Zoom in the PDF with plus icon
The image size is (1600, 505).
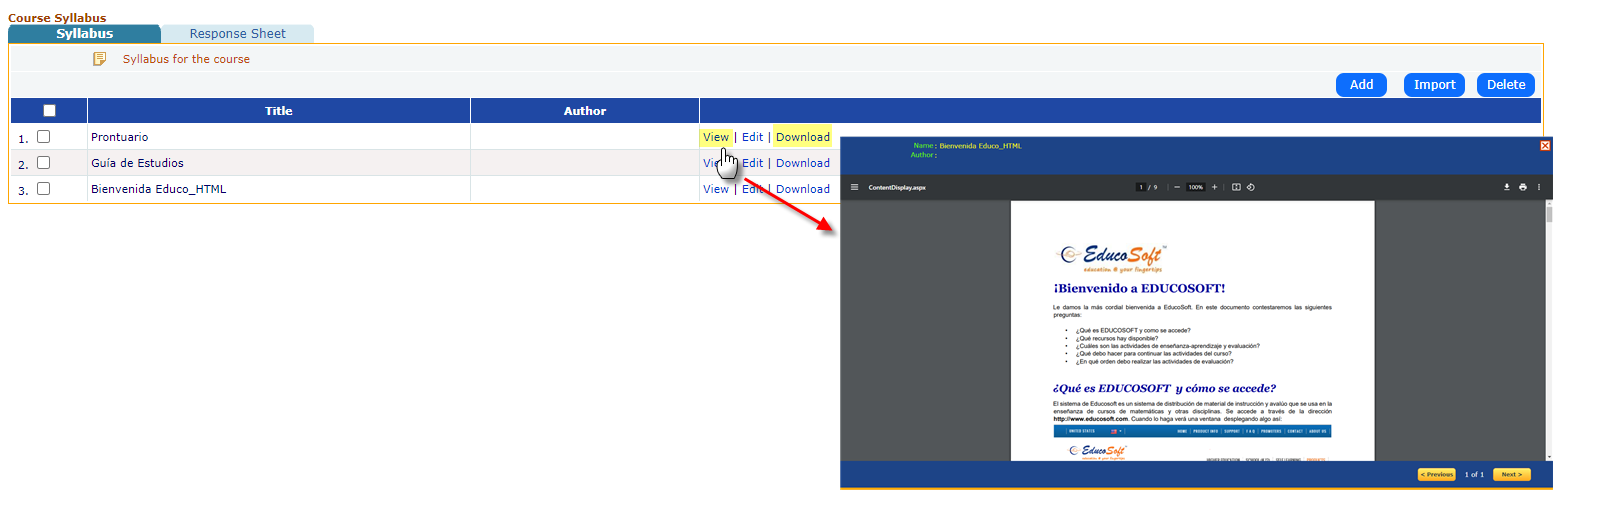pos(1215,187)
